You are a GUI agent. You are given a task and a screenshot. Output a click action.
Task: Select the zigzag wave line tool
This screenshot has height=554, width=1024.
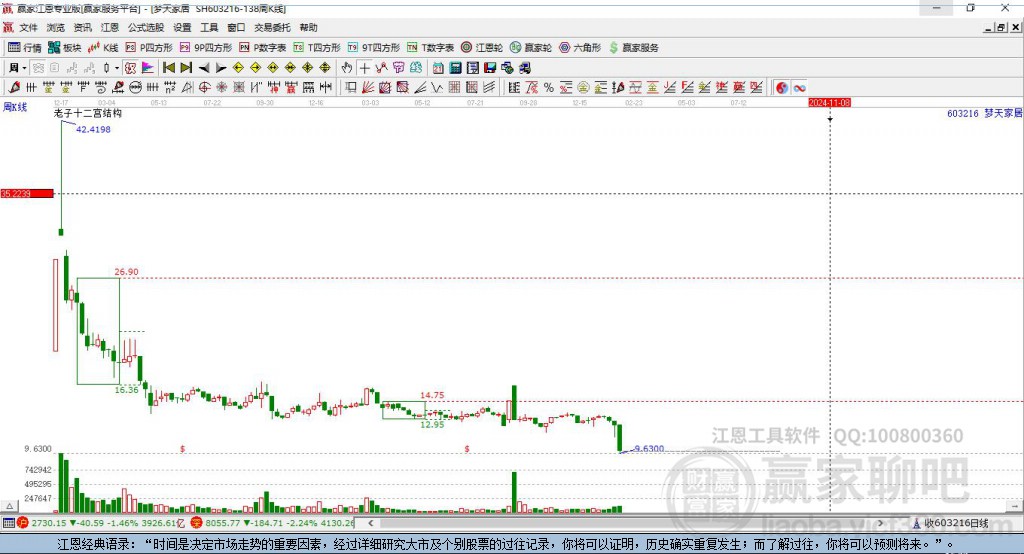click(x=437, y=88)
